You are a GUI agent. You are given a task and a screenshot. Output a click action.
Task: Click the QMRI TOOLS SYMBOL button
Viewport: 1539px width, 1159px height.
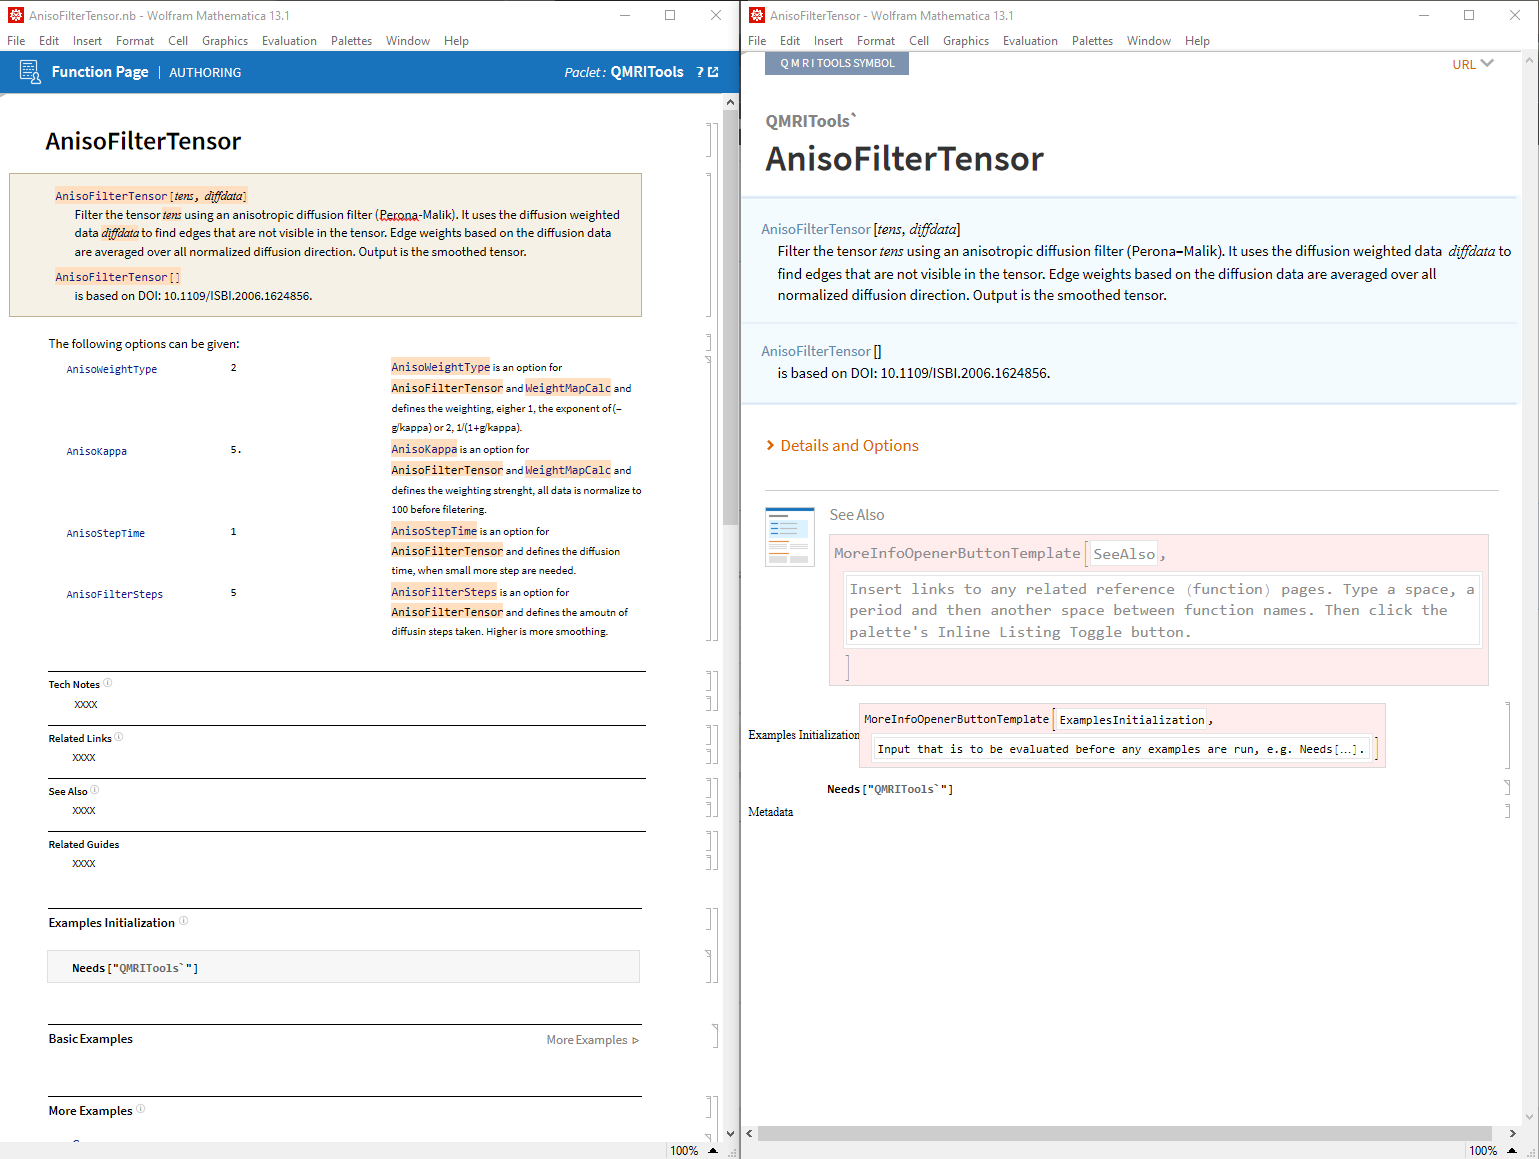tap(837, 63)
